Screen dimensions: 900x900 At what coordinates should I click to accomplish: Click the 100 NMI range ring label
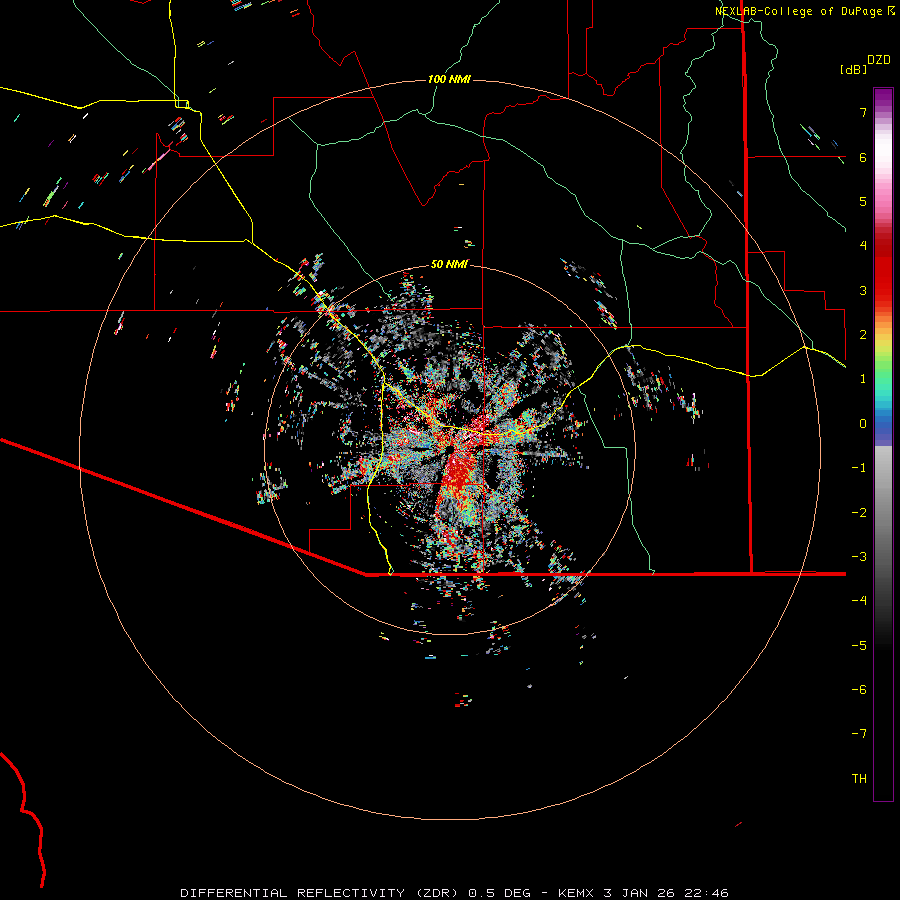pos(449,79)
